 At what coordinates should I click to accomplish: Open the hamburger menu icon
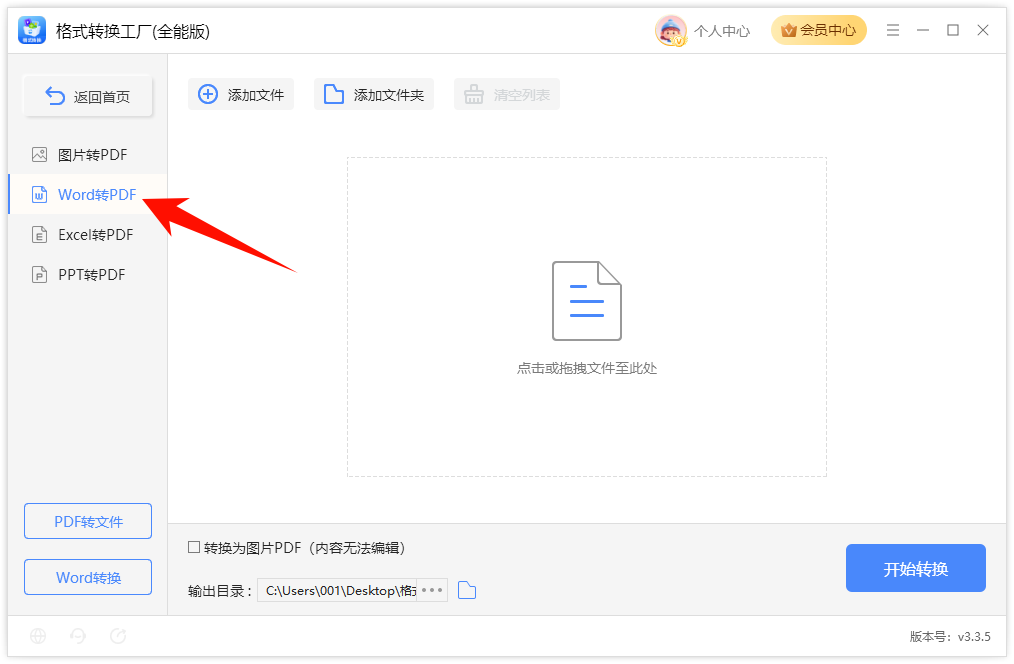click(x=893, y=30)
